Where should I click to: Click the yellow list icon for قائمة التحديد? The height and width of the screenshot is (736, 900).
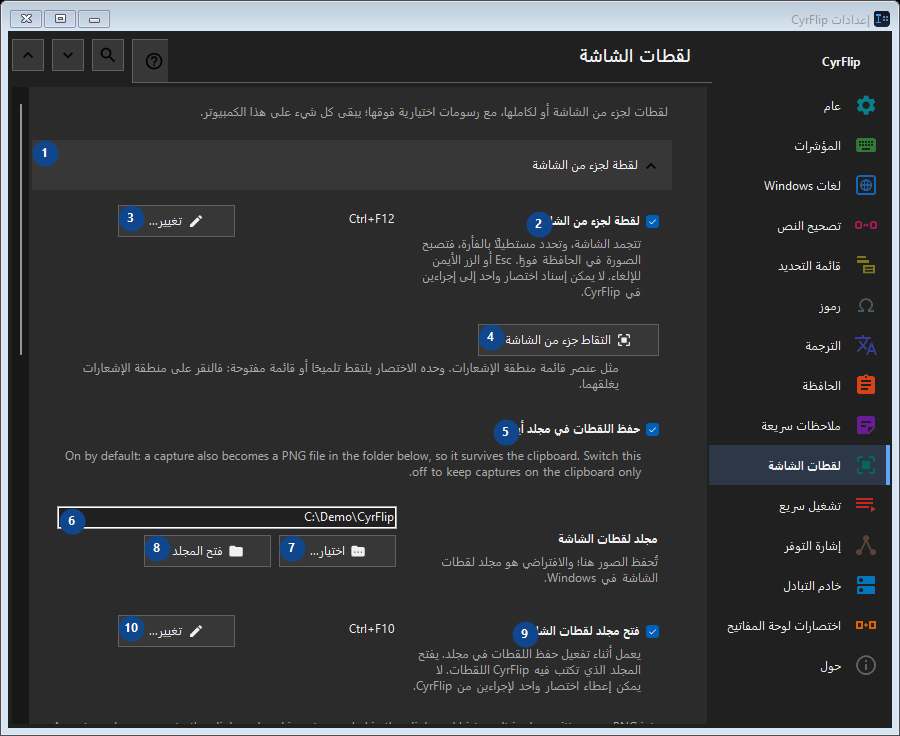[x=866, y=265]
